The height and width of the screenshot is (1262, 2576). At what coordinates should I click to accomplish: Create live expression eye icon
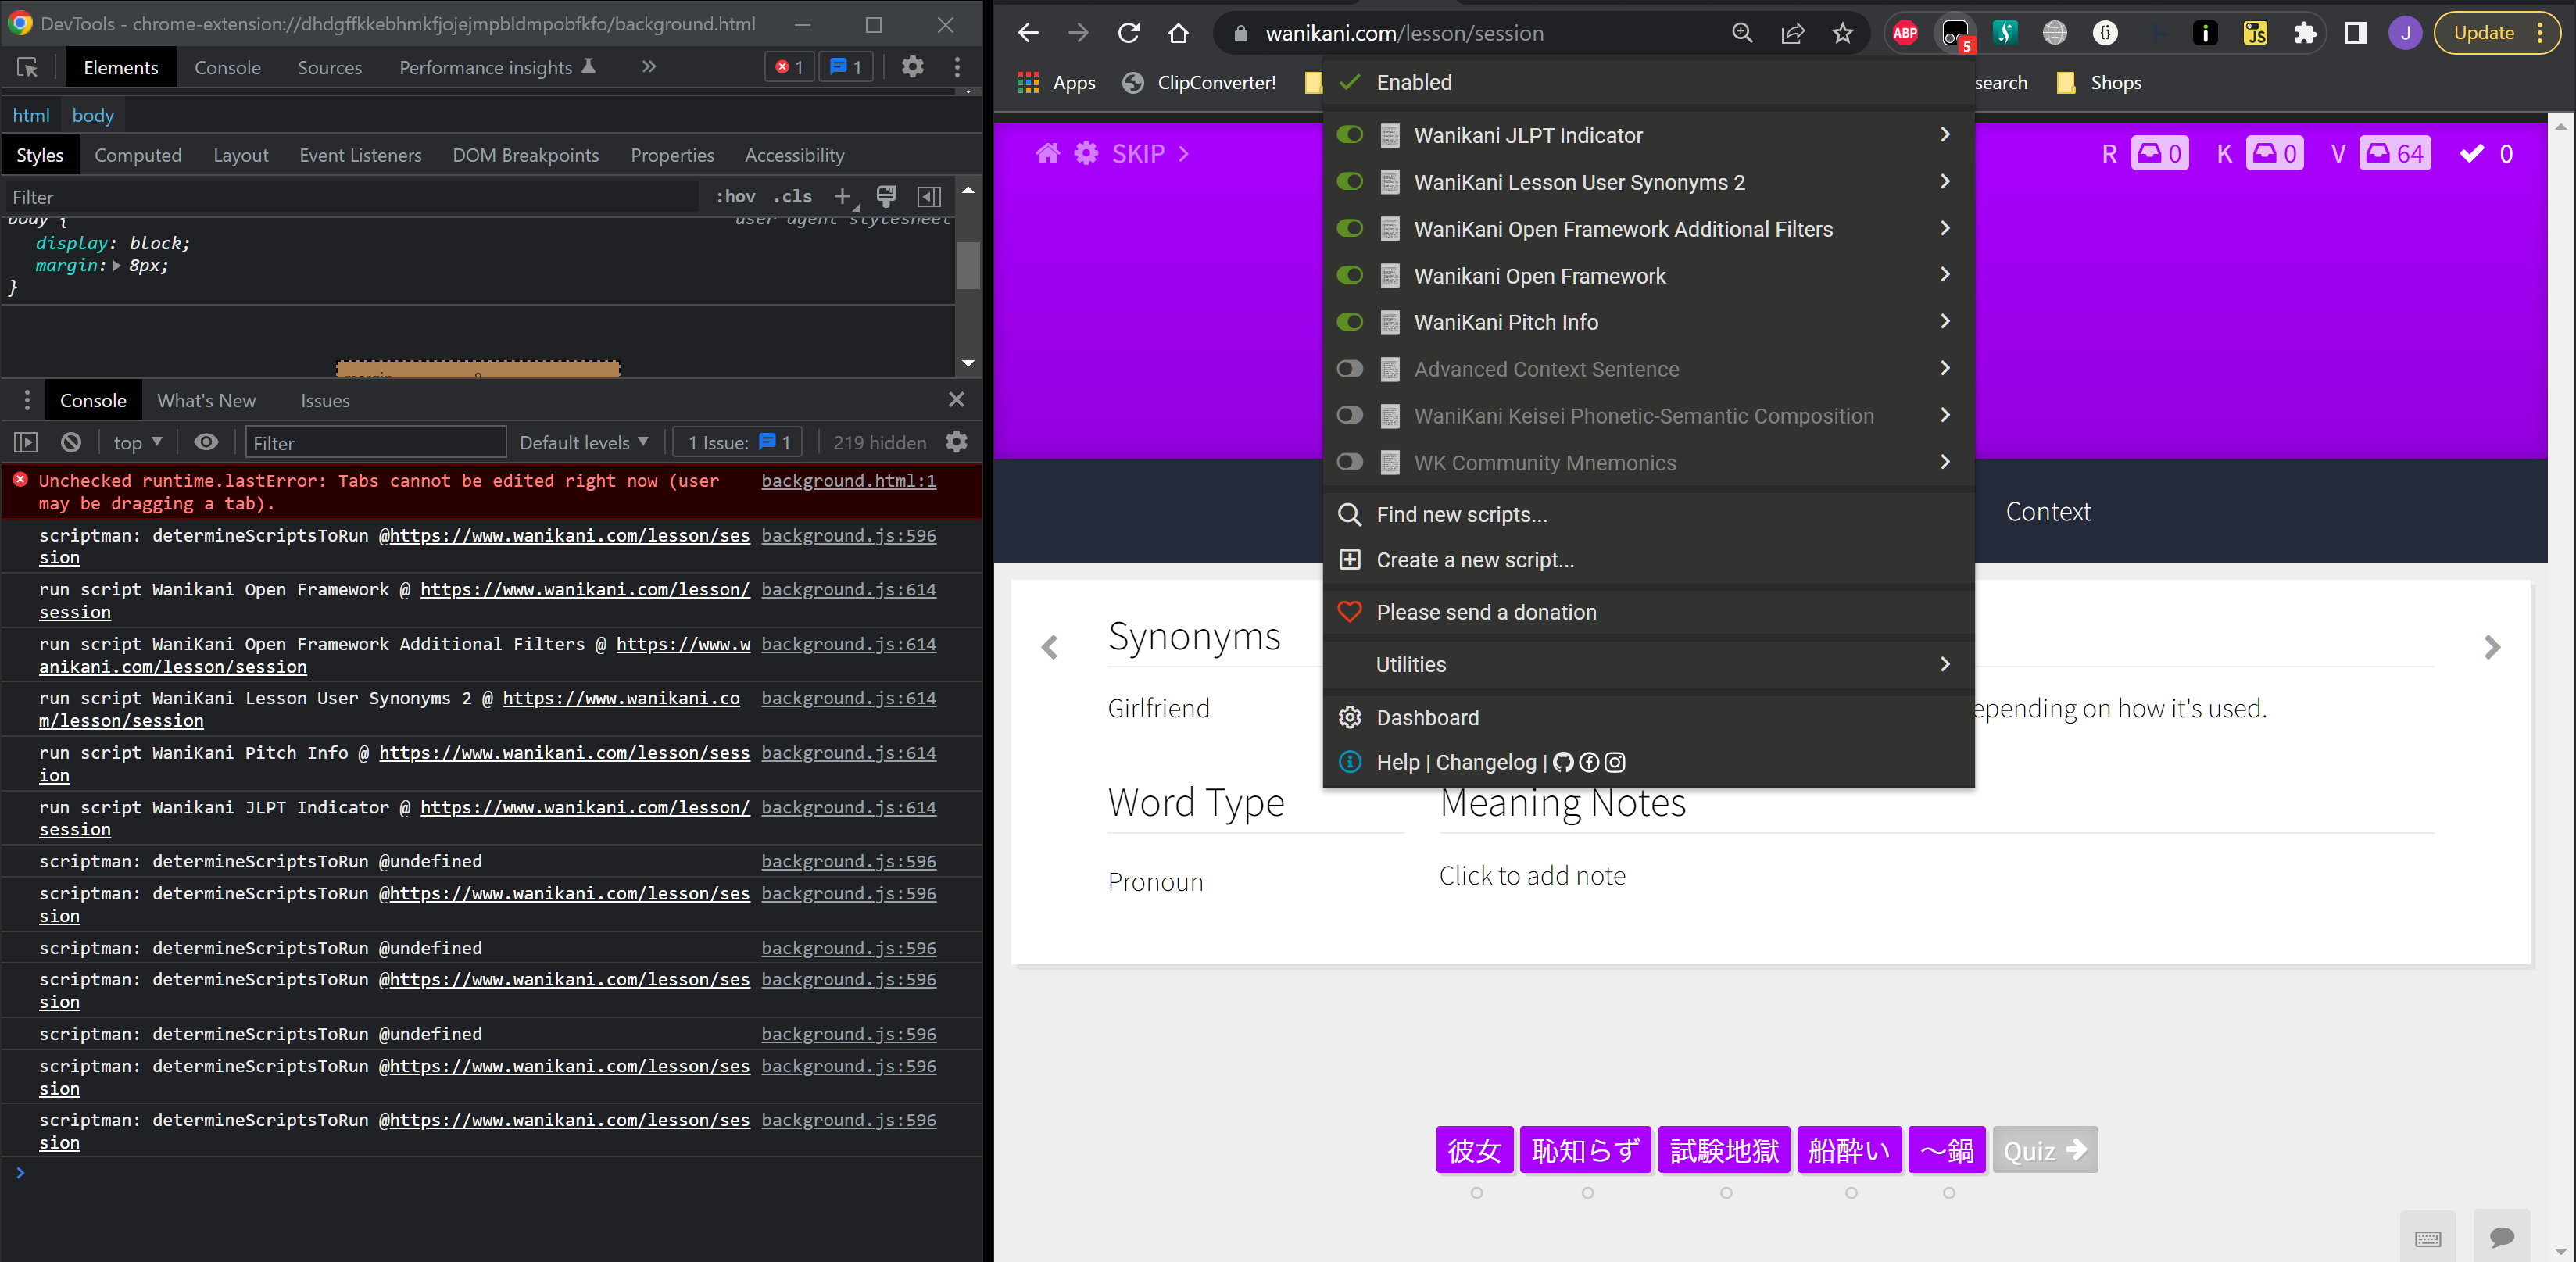(206, 442)
